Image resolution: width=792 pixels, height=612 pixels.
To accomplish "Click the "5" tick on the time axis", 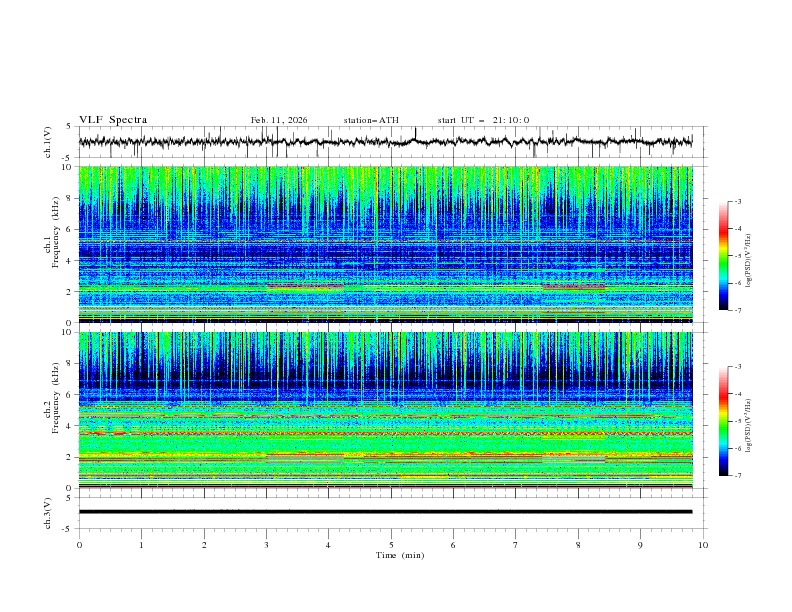I will point(391,545).
